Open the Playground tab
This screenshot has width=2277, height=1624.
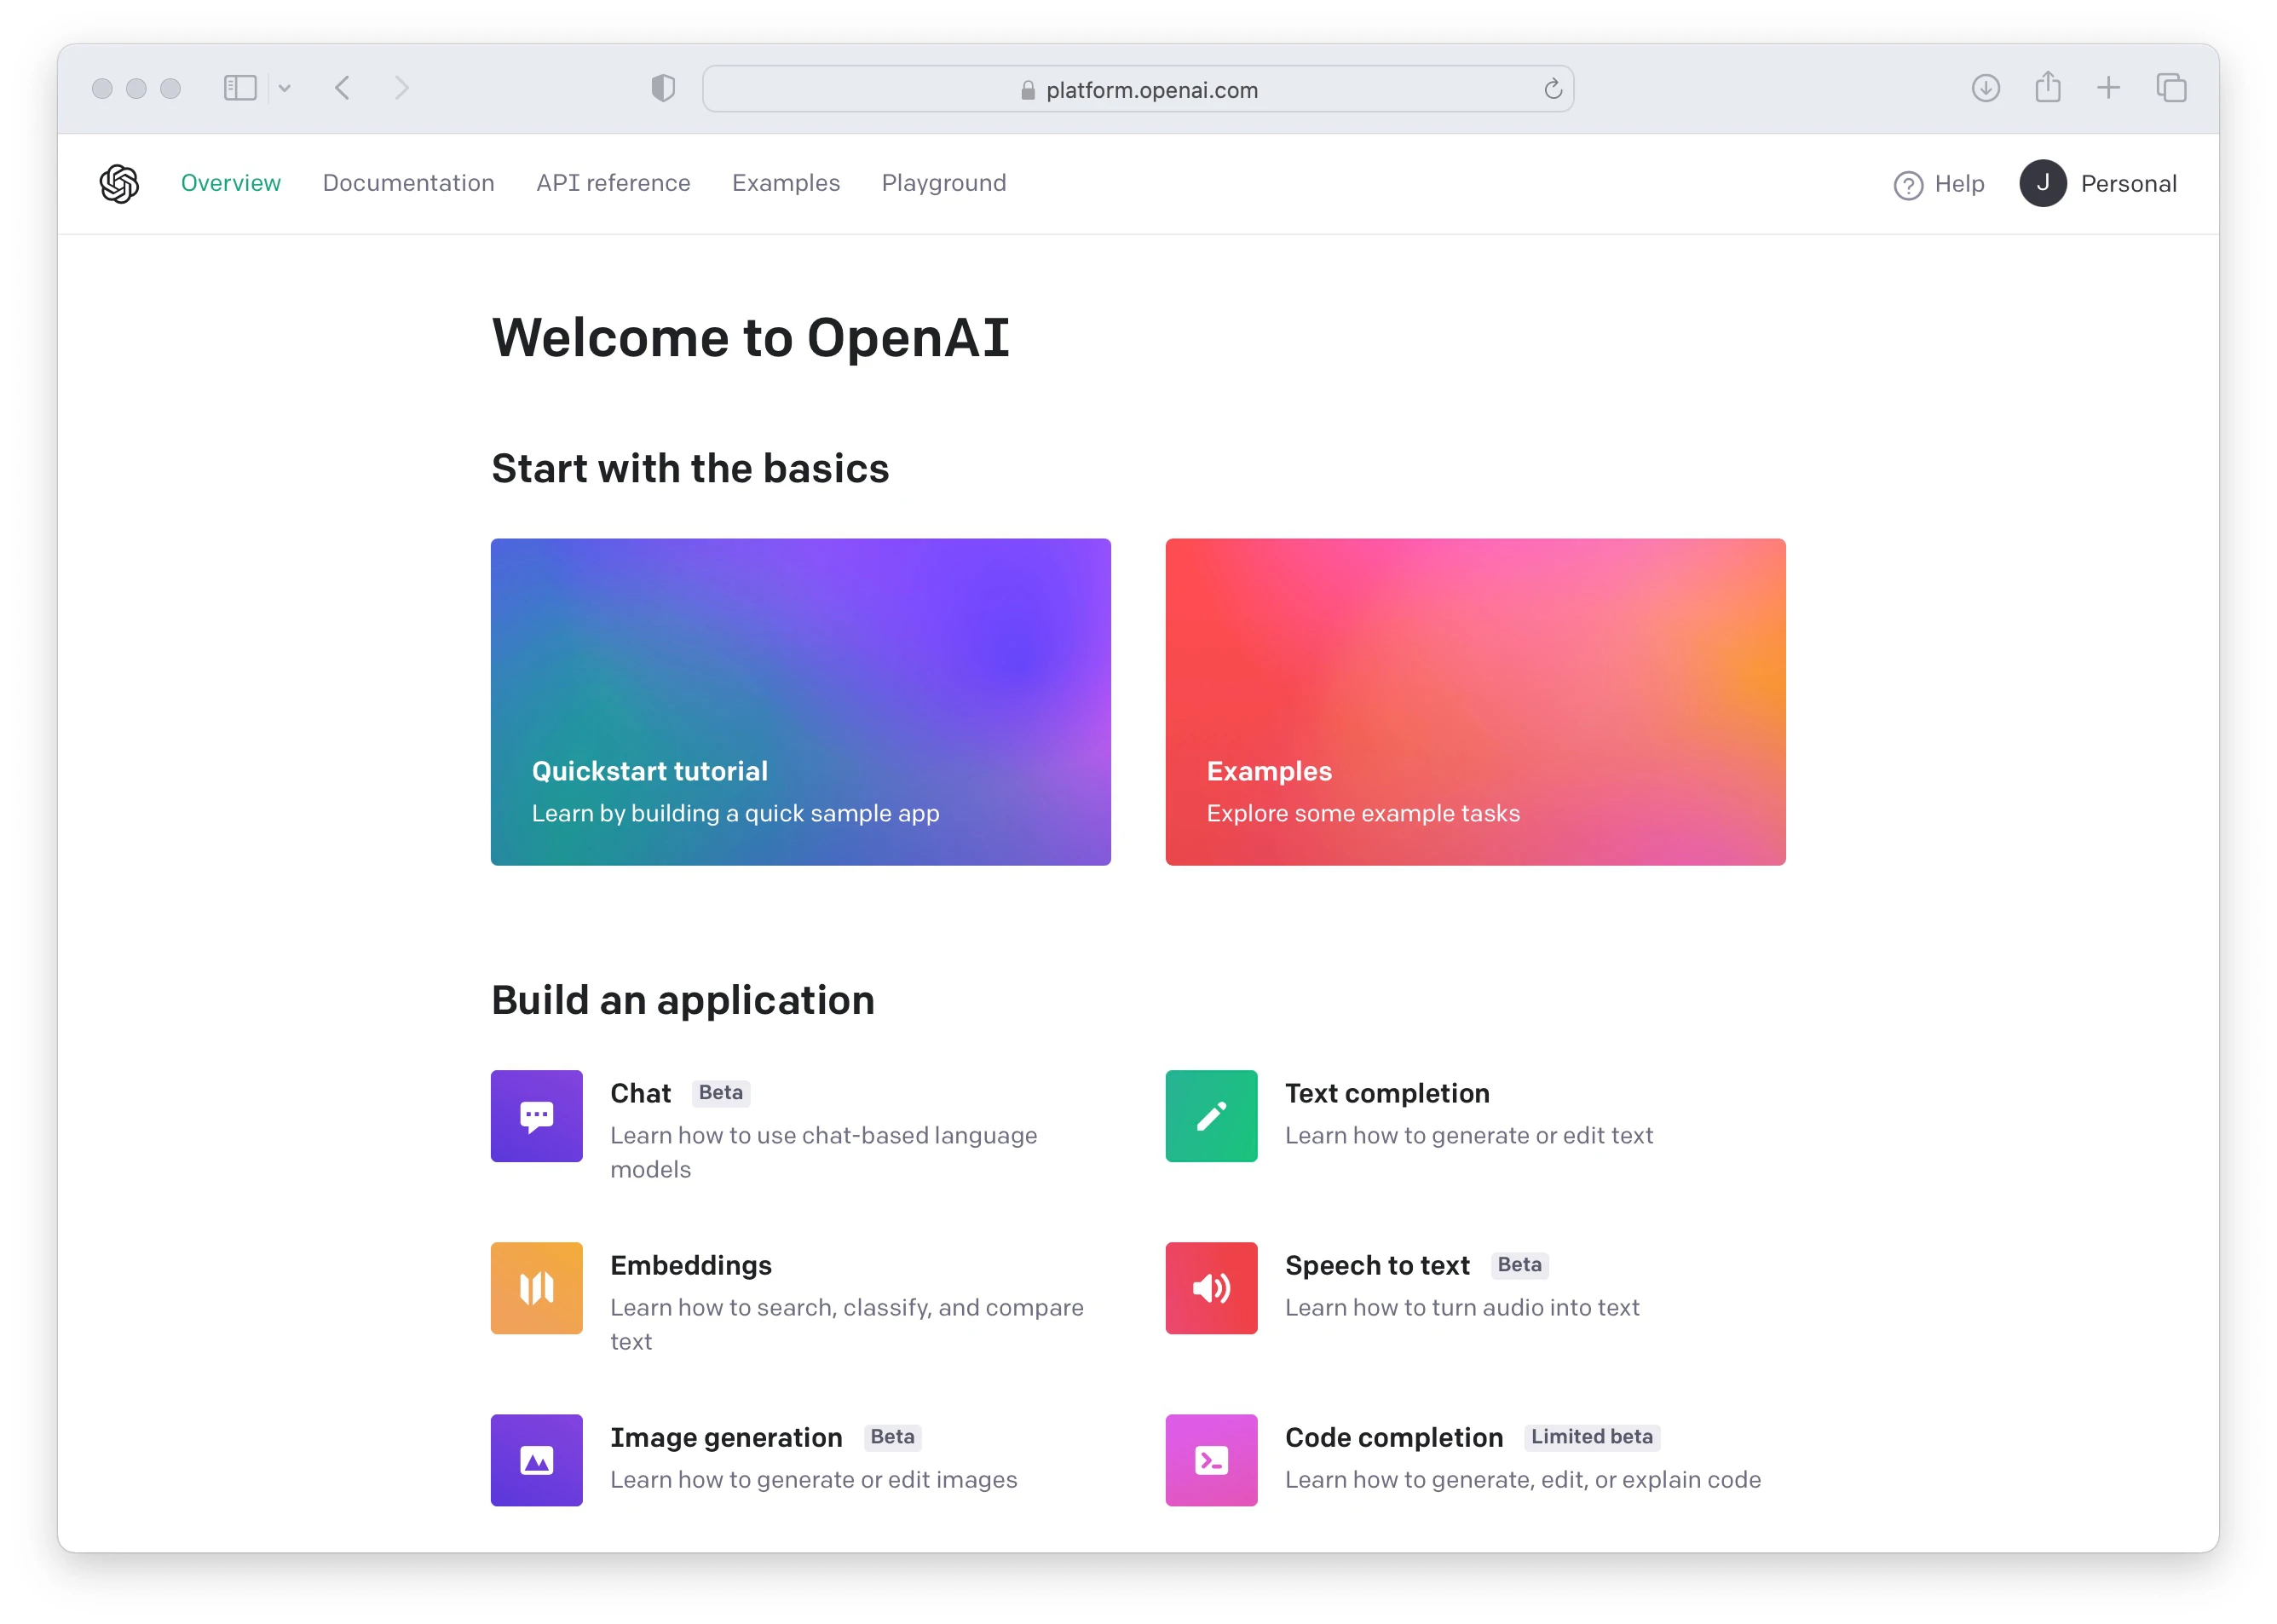943,183
